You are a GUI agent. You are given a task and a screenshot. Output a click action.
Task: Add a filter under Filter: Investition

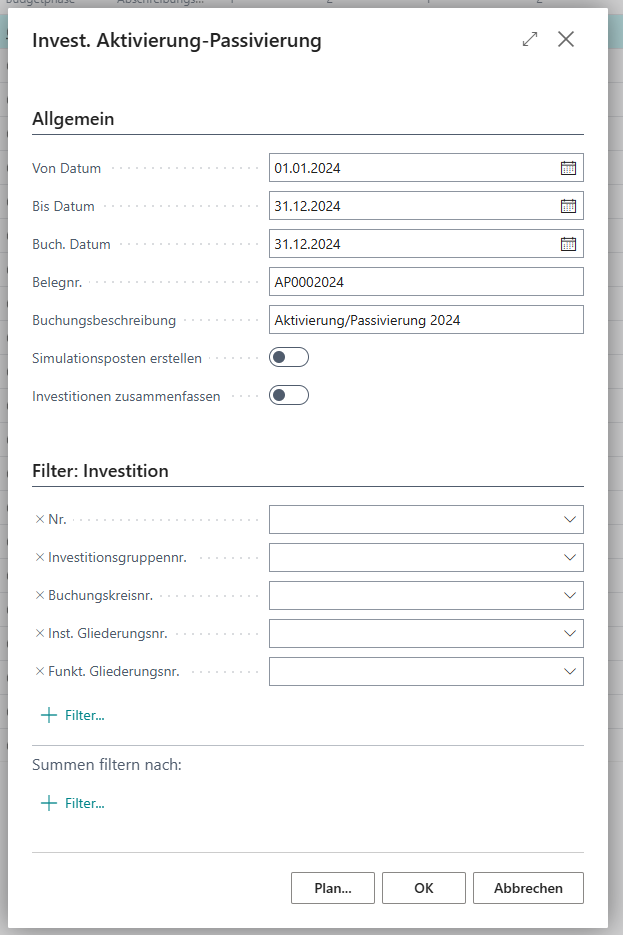pyautogui.click(x=73, y=716)
